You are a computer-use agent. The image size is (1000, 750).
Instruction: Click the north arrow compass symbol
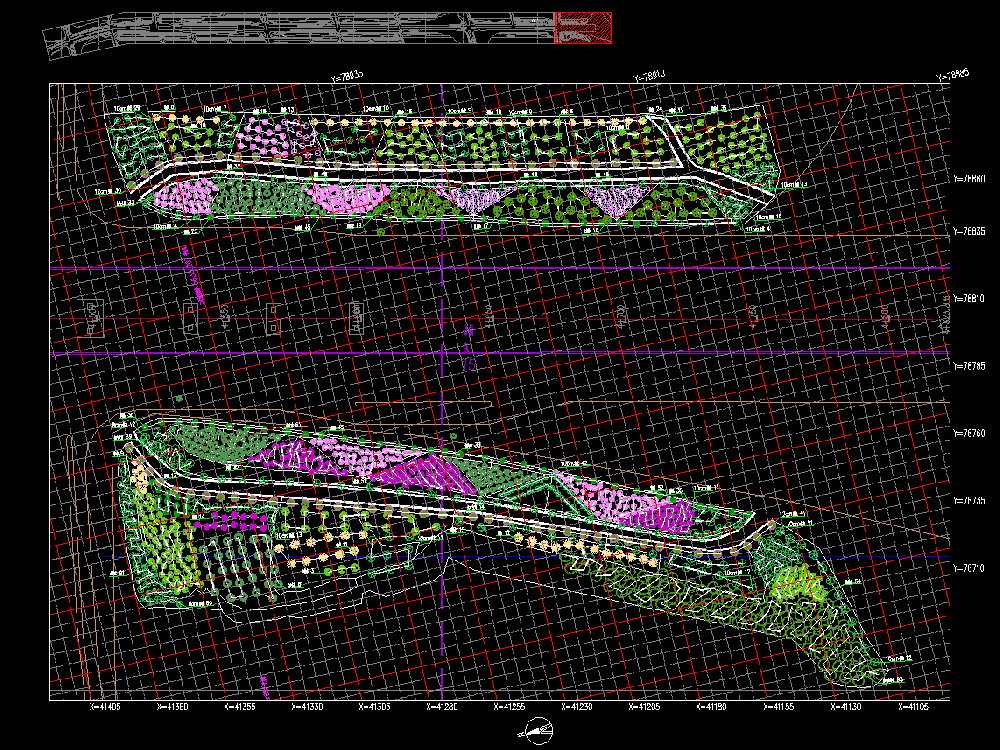tap(538, 733)
